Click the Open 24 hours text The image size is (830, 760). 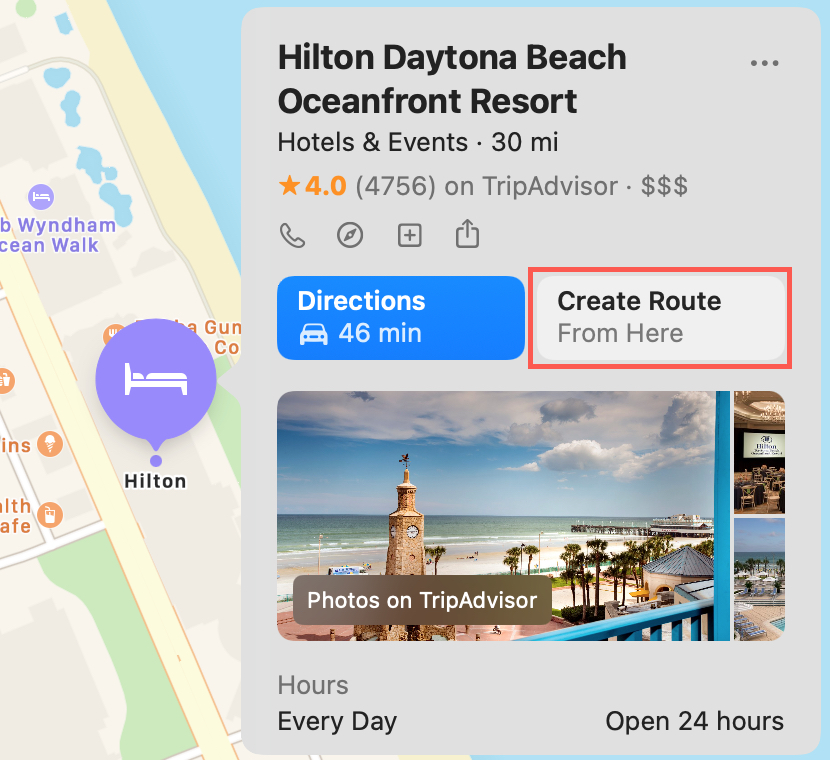point(694,721)
